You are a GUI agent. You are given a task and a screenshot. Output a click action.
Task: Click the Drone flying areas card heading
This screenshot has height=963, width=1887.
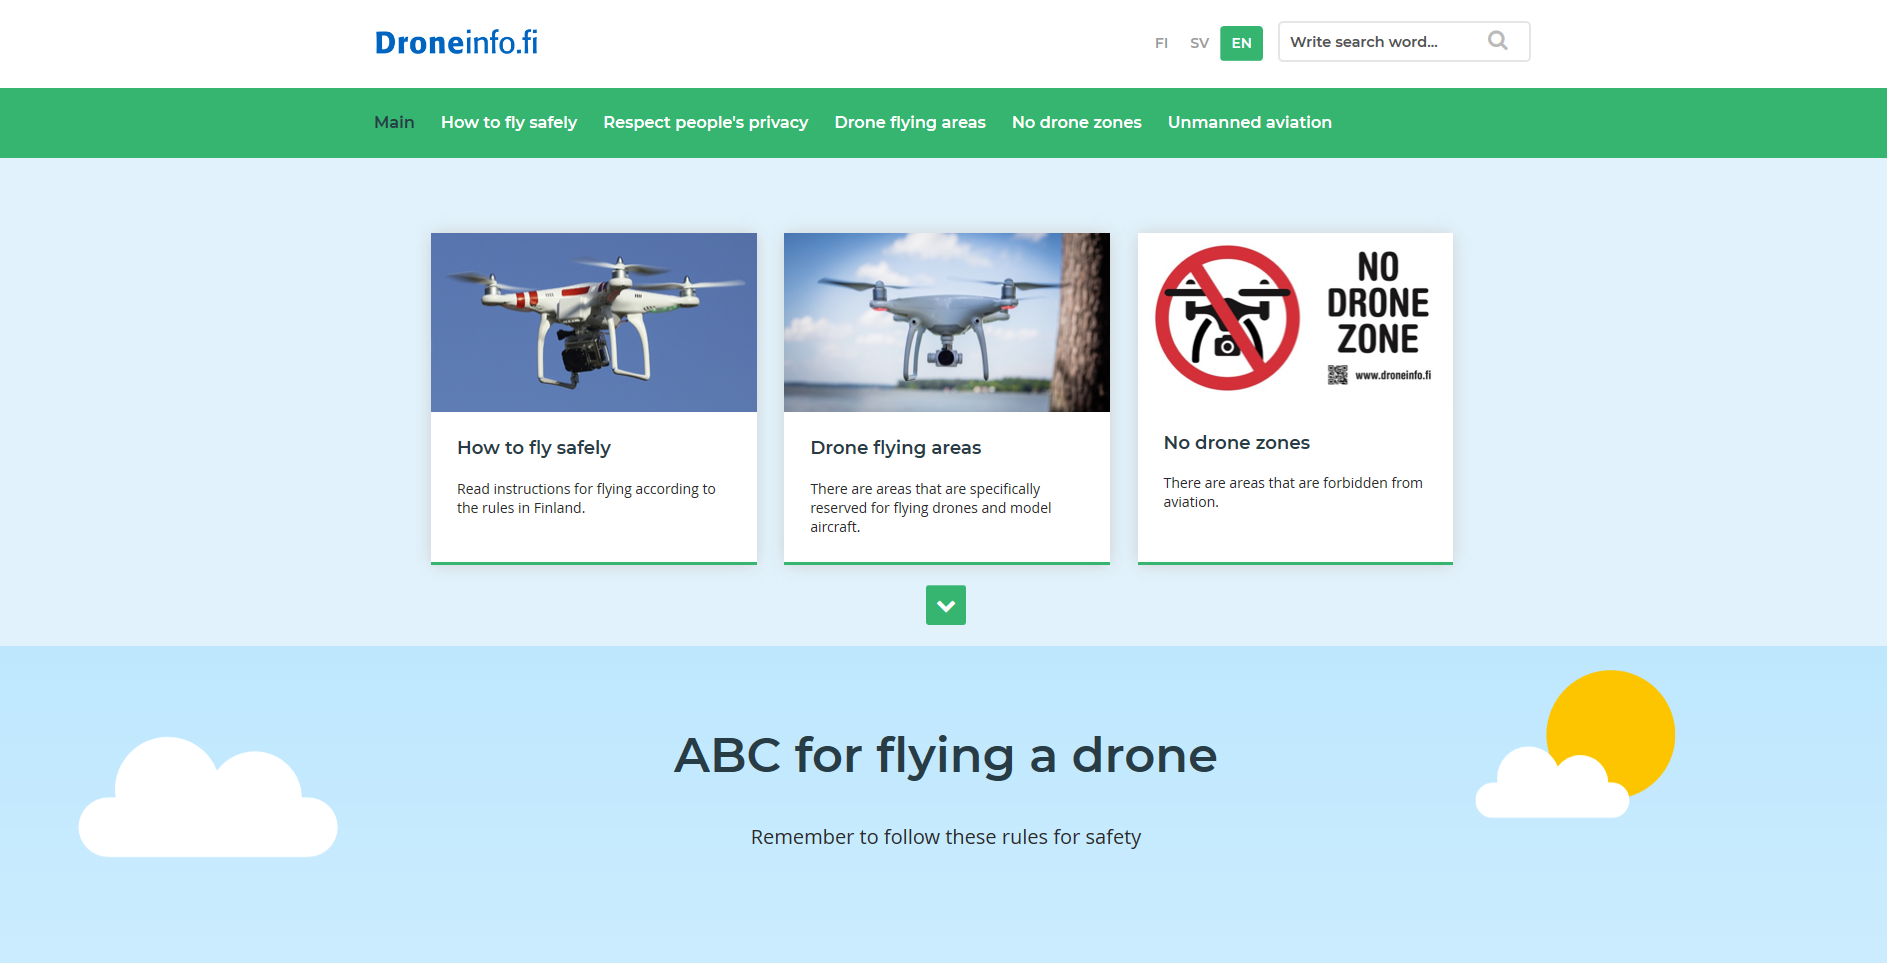[x=896, y=448]
